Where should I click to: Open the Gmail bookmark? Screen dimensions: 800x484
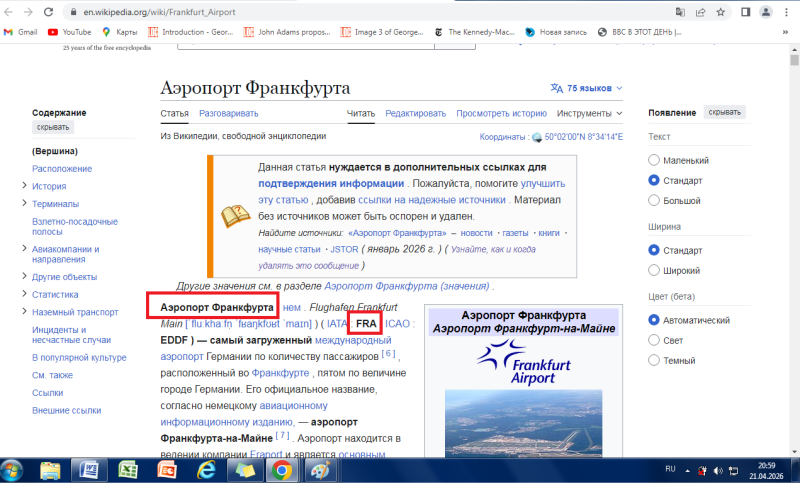(x=20, y=32)
